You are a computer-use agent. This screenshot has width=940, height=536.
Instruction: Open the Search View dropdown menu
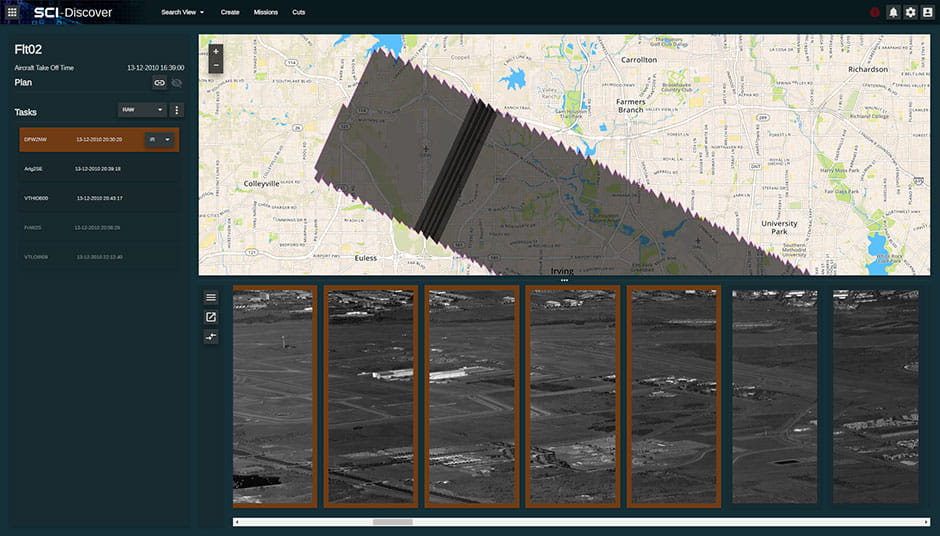coord(182,12)
